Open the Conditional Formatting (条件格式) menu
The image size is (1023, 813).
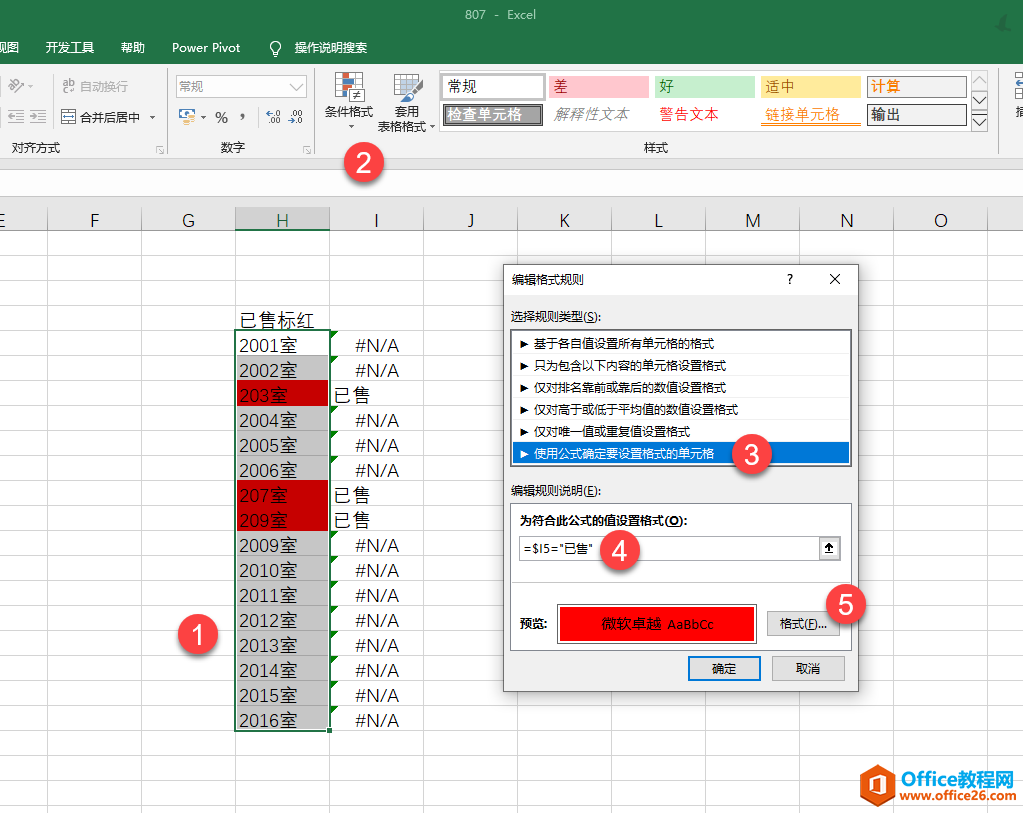tap(348, 101)
